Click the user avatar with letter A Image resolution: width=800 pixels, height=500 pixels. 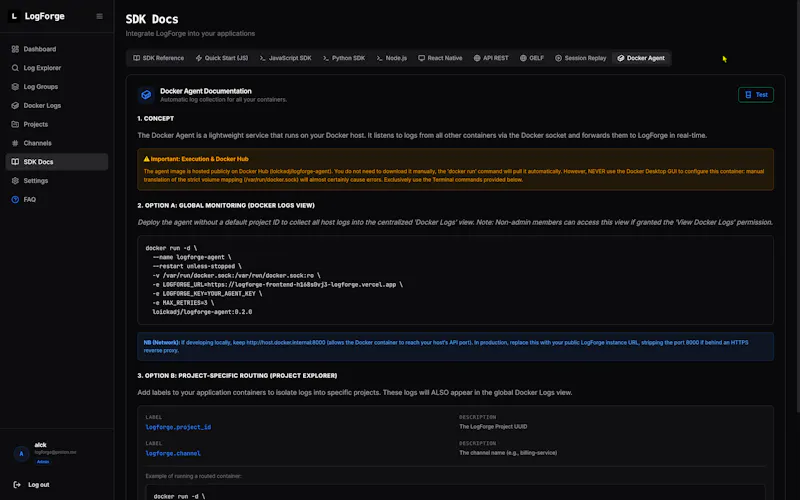pos(21,453)
